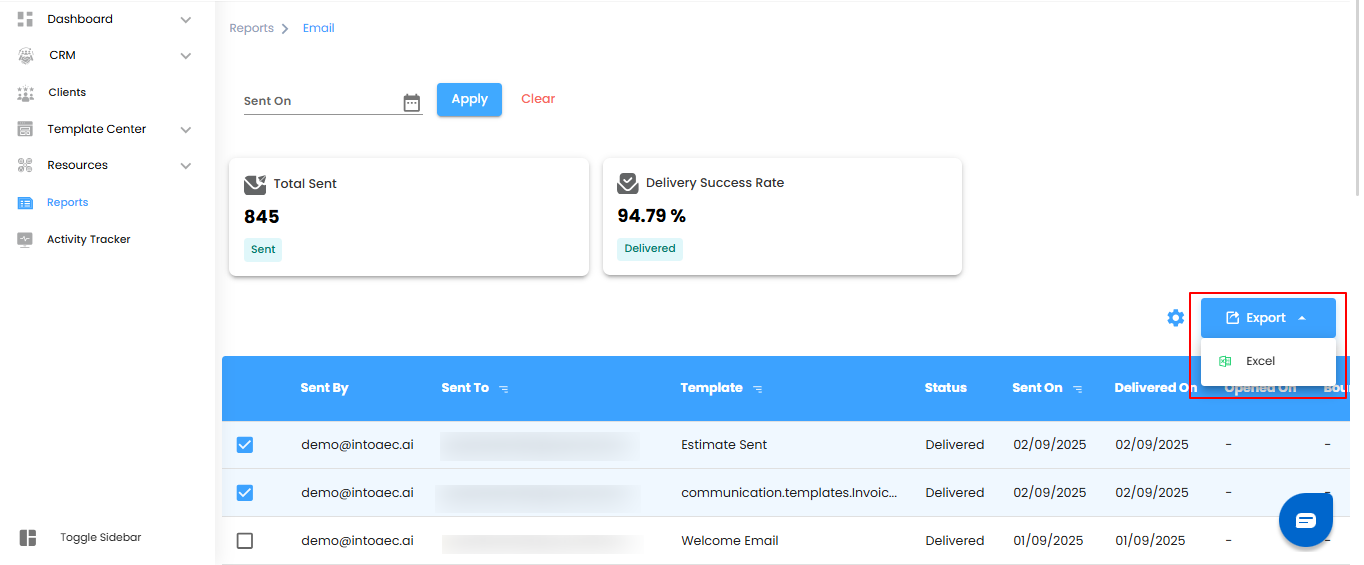Open the Dashboard menu item label

80,19
